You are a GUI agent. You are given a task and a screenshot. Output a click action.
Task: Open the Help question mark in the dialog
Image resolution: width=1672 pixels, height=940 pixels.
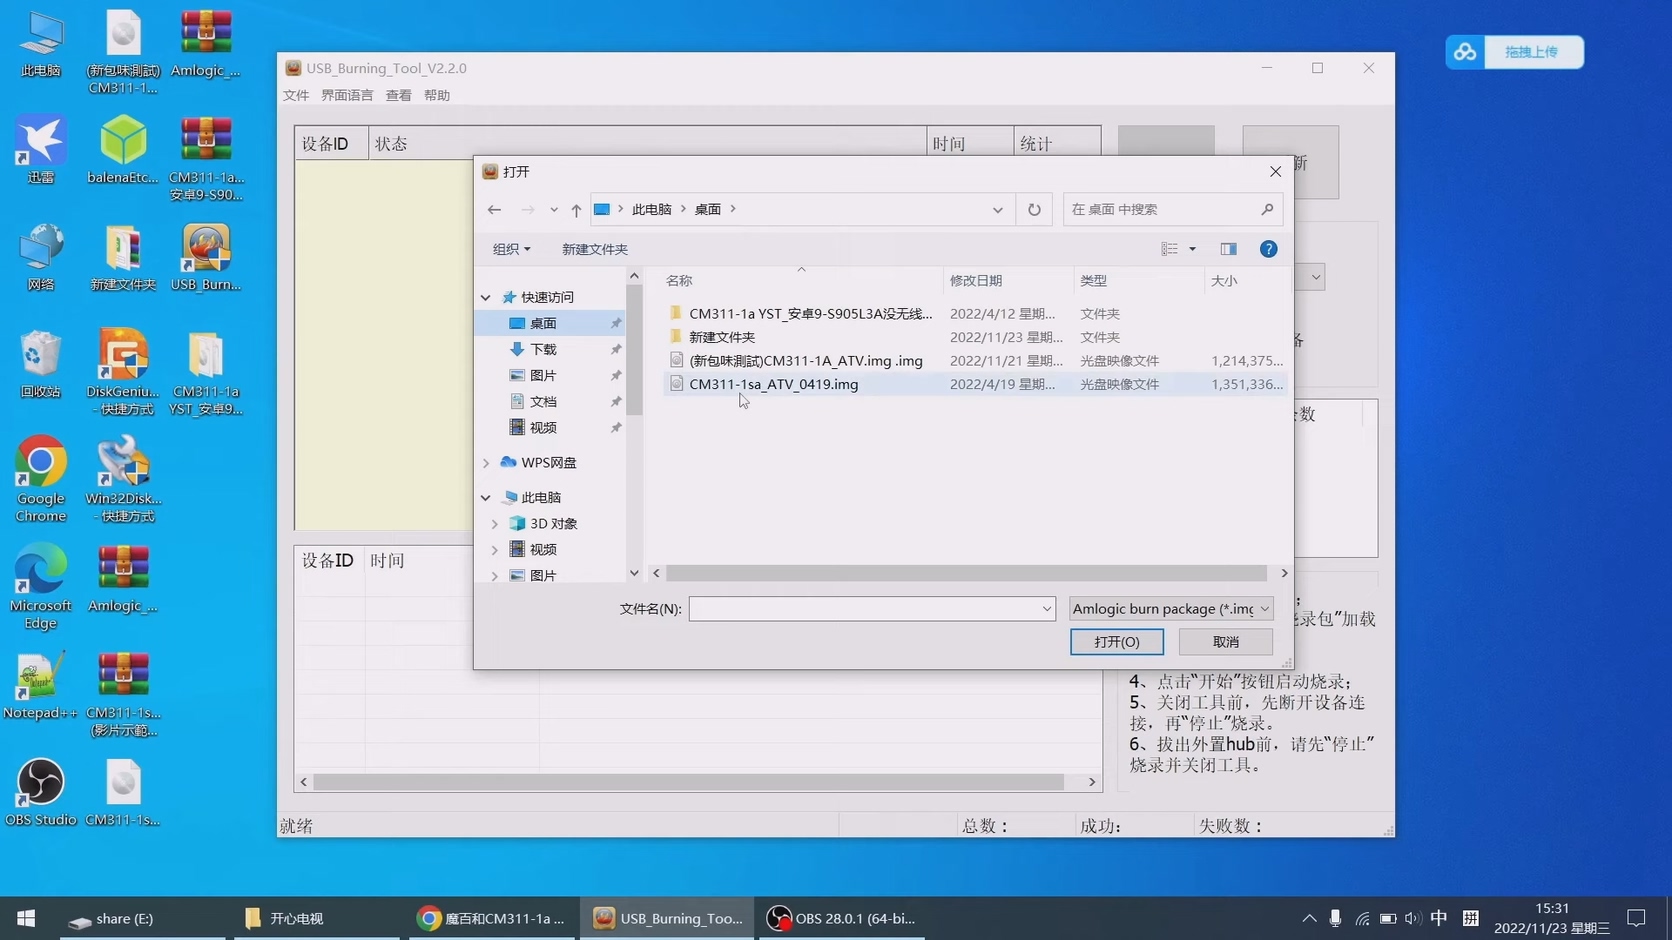click(x=1267, y=248)
